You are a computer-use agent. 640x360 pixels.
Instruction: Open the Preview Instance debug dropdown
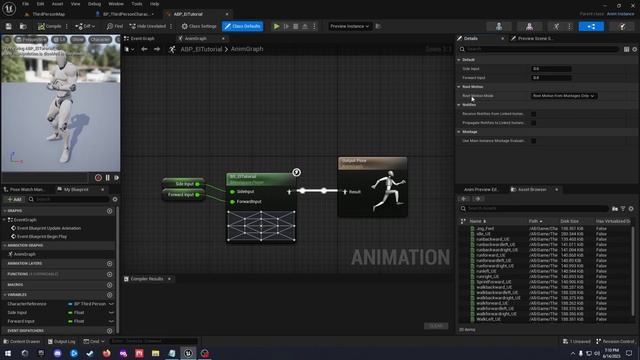tap(349, 26)
